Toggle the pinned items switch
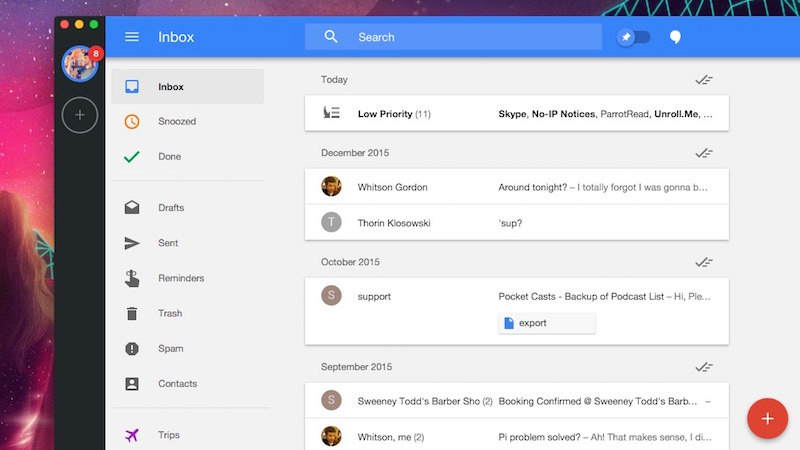The image size is (800, 450). (x=633, y=37)
